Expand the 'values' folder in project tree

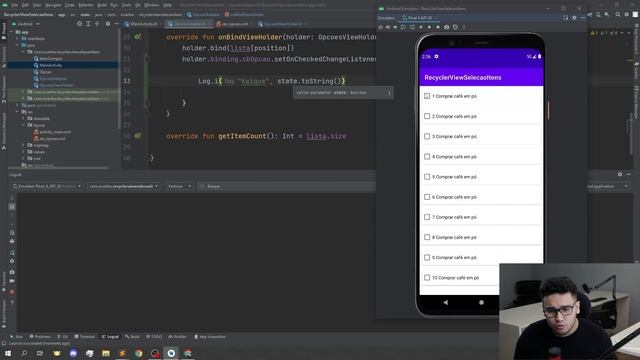24,152
